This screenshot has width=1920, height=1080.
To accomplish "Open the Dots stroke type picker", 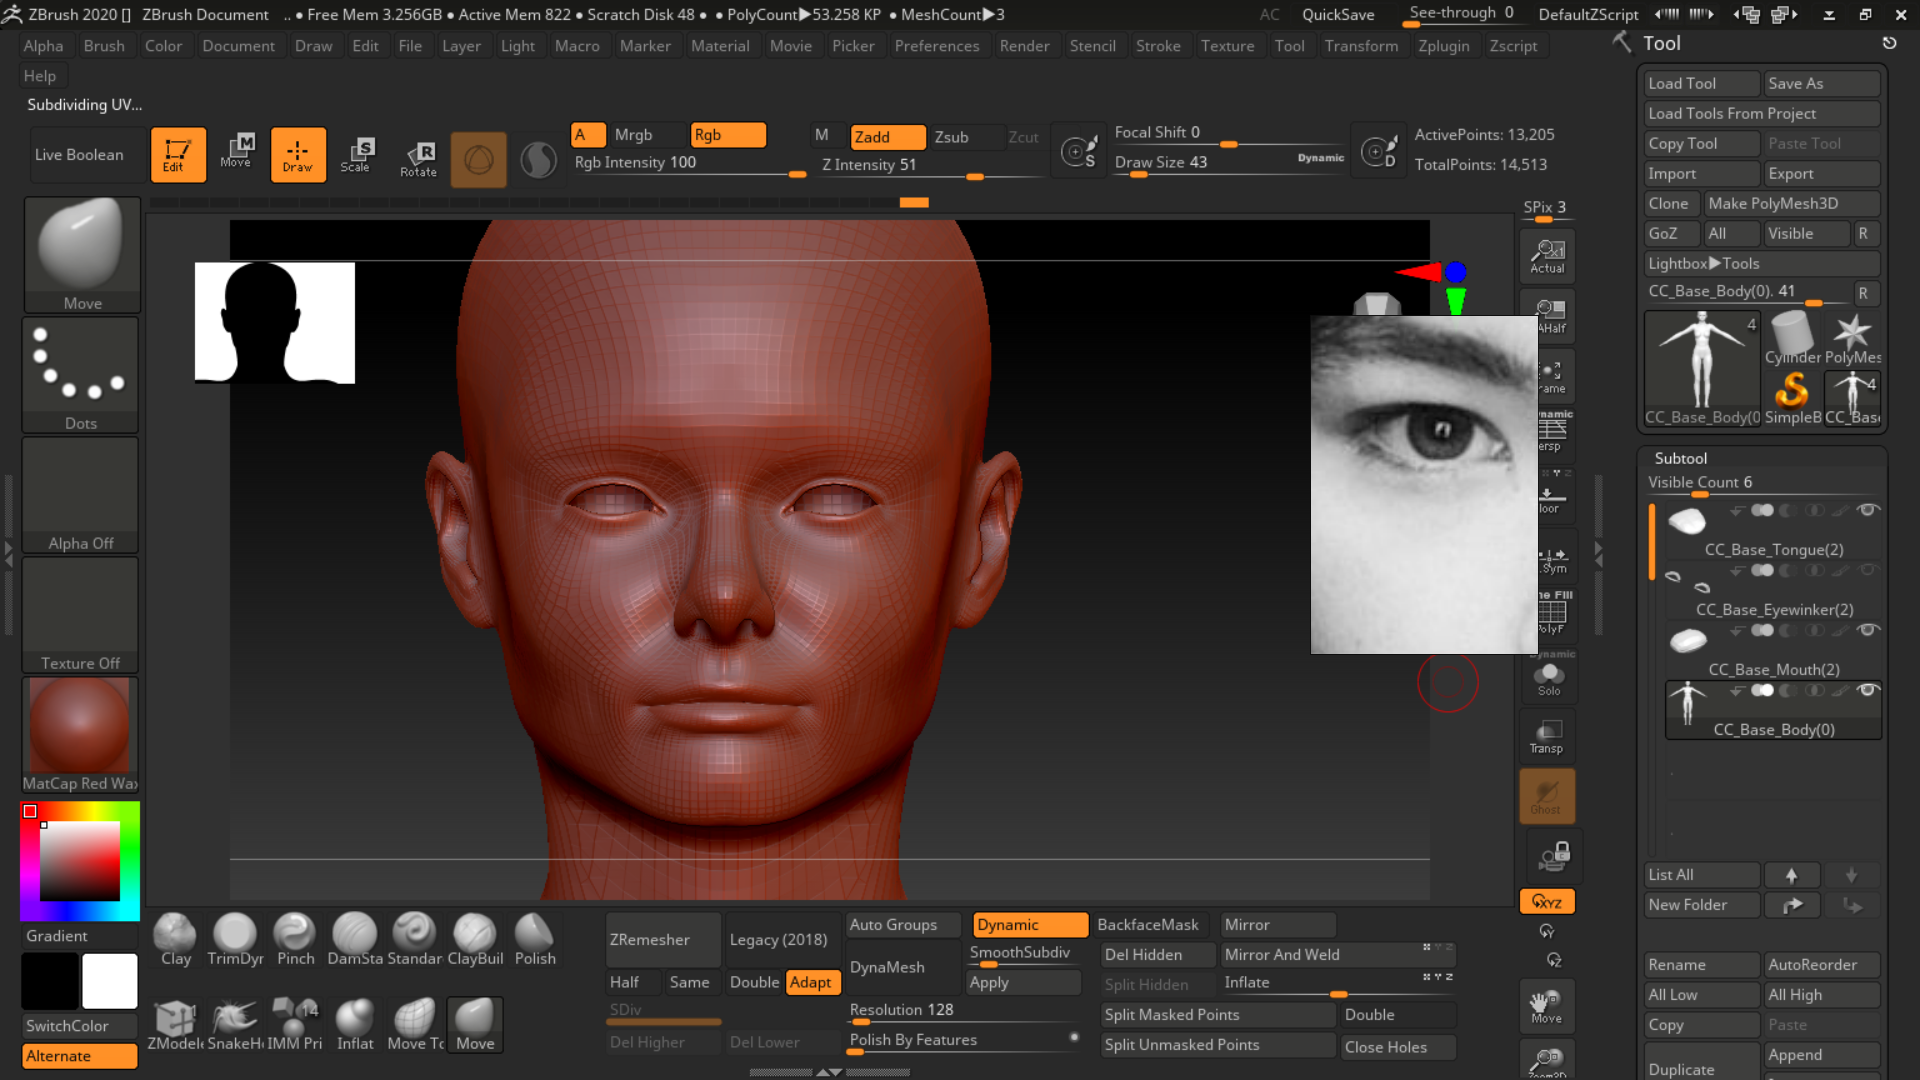I will [x=80, y=375].
